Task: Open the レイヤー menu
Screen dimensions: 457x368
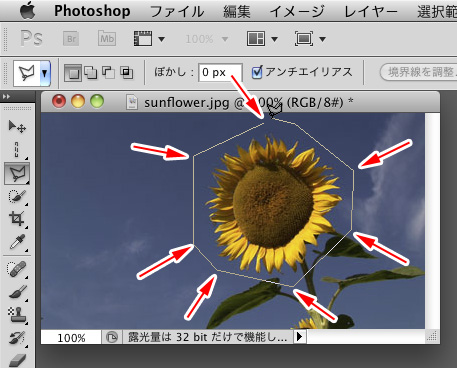Action: coord(371,12)
